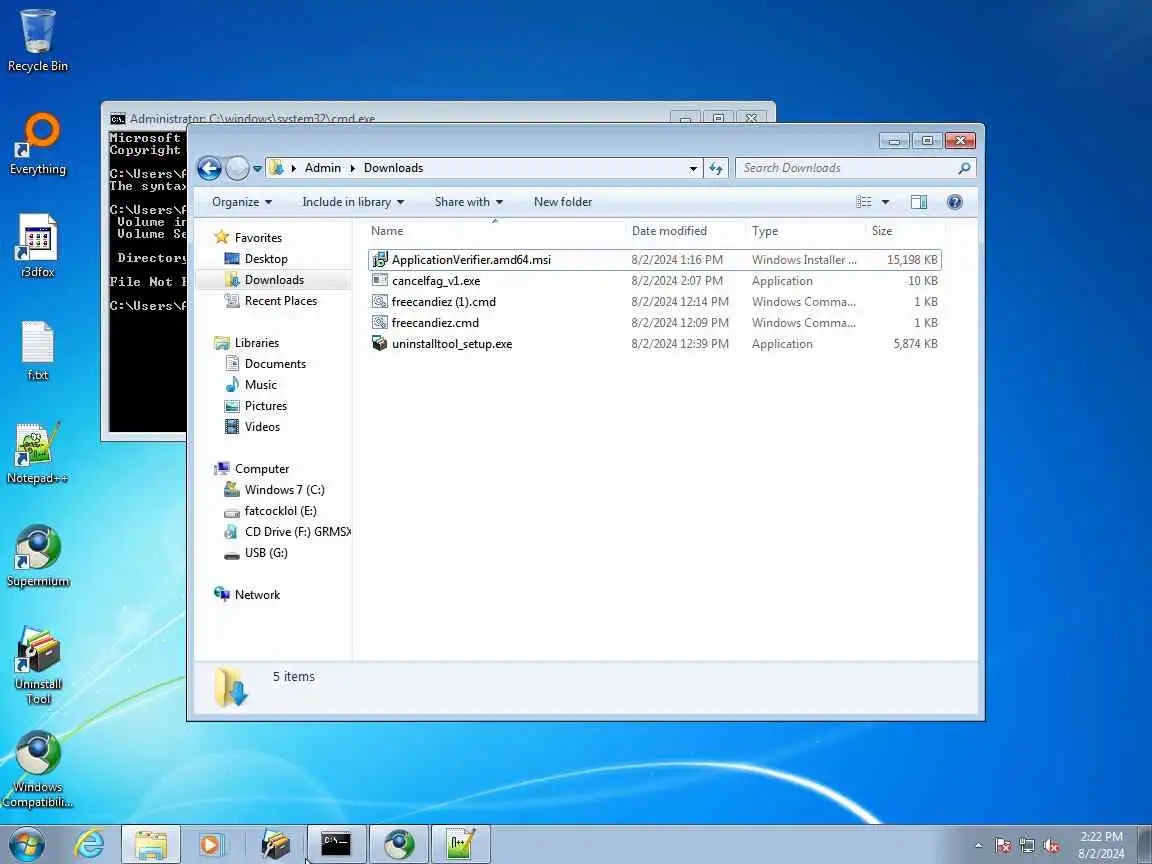This screenshot has height=864, width=1152.
Task: Open view options dropdown arrow
Action: [x=885, y=202]
